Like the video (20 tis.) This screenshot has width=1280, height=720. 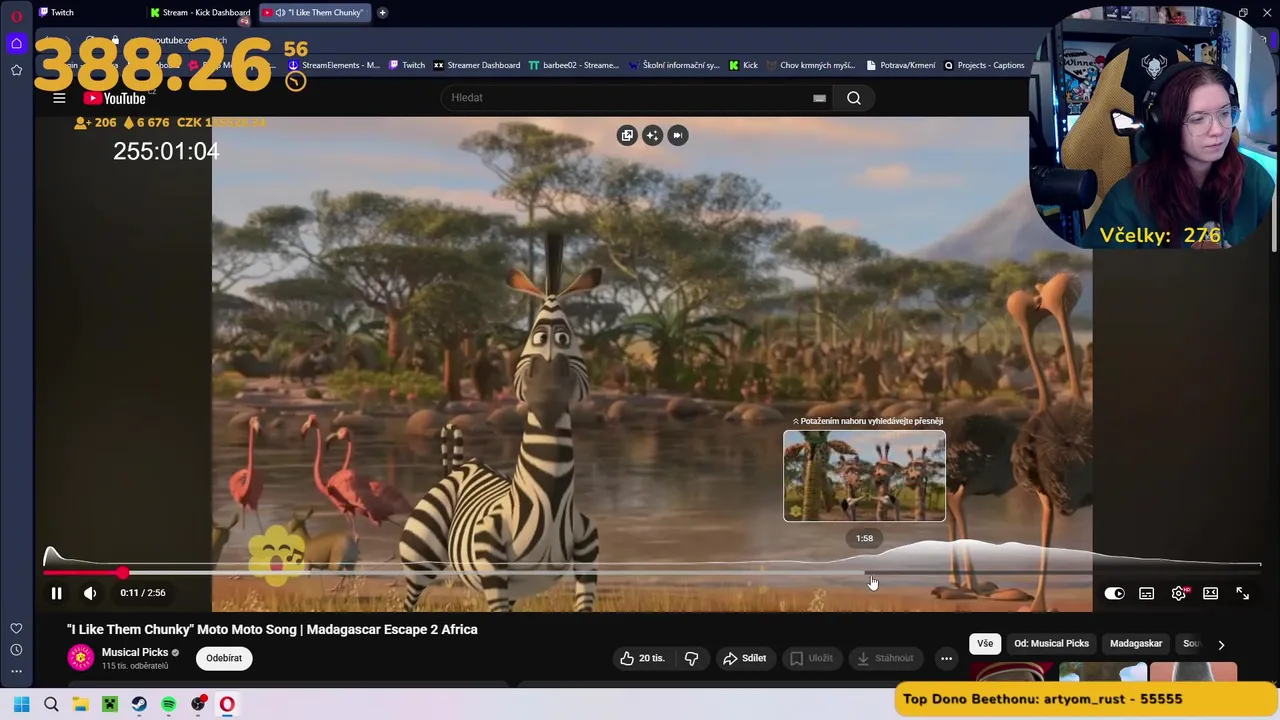[x=642, y=658]
